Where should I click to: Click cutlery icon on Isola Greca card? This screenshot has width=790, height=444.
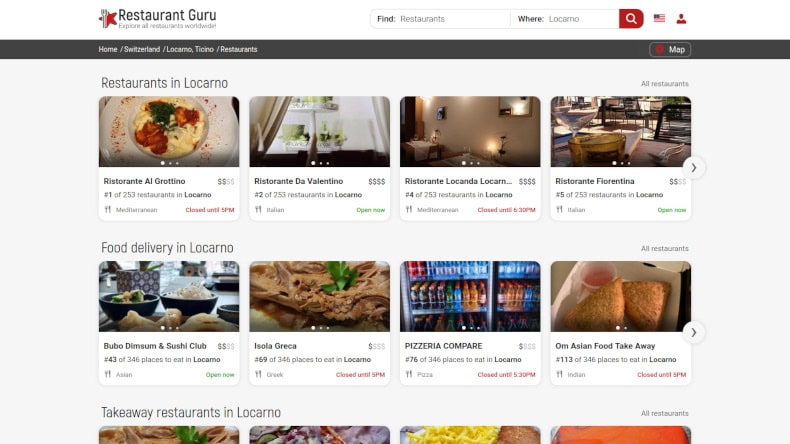258,374
